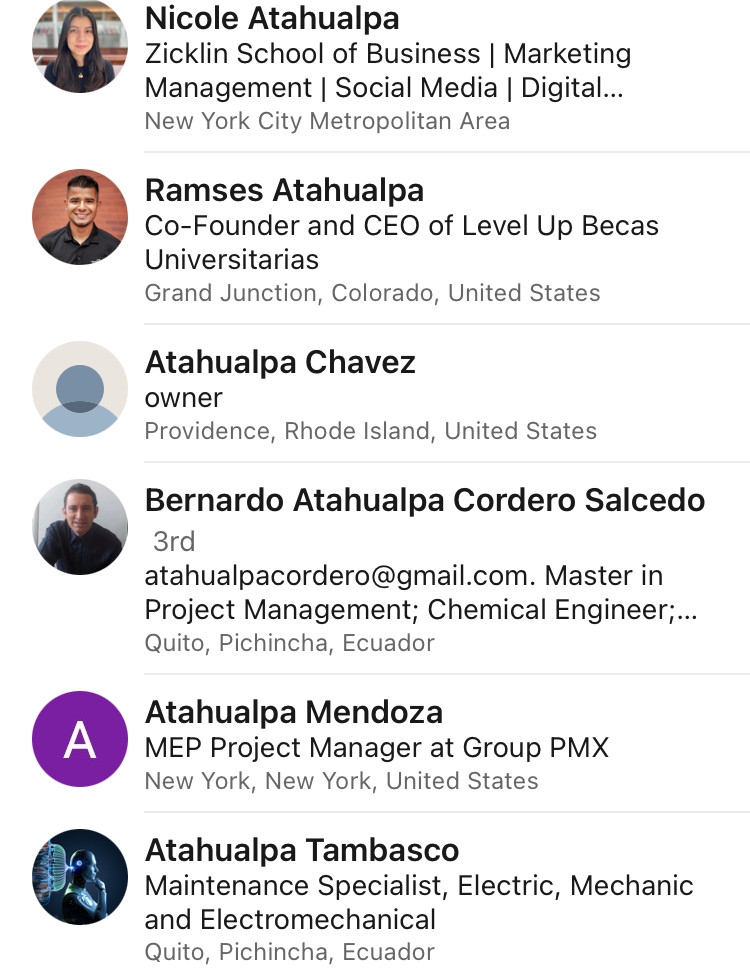The width and height of the screenshot is (750, 980).
Task: Click Bernardo Atahualpa Cordero Salcedo's profile photo
Action: 80,527
